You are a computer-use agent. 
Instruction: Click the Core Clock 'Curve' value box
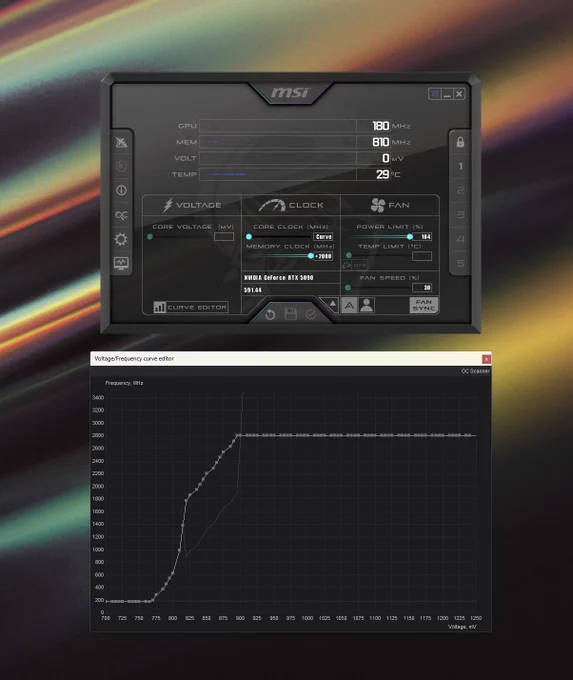click(323, 237)
